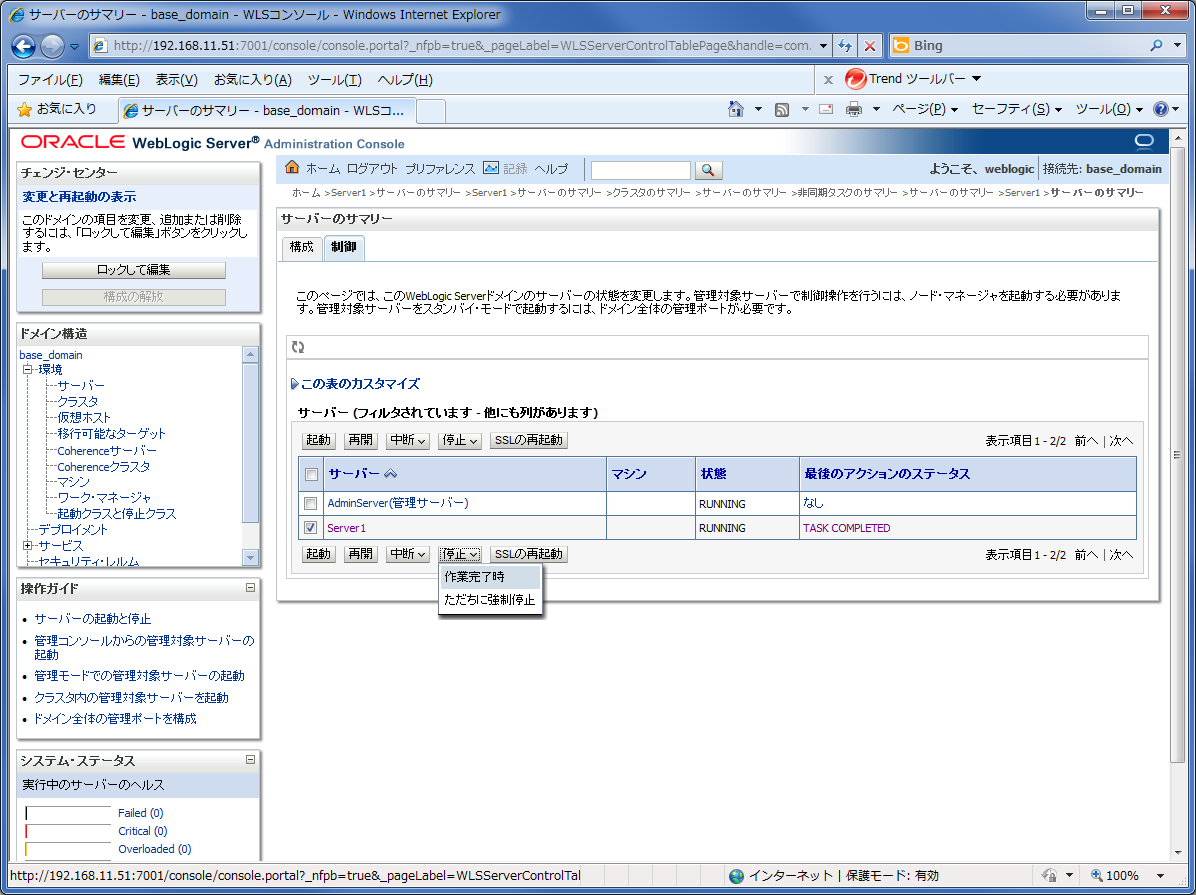Viewport: 1196px width, 895px height.
Task: Click the lower SSLの再起動 button
Action: tap(529, 554)
